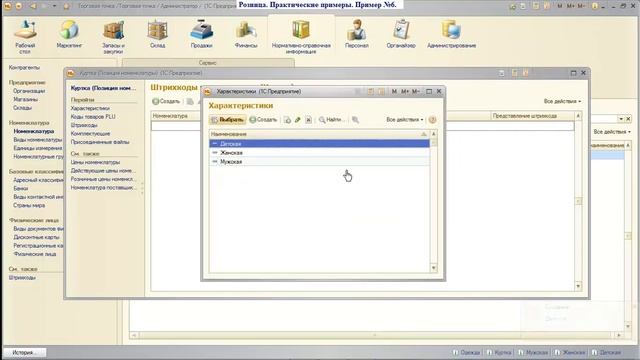The image size is (640, 360).
Task: Click the История button in the status bar
Action: (24, 352)
